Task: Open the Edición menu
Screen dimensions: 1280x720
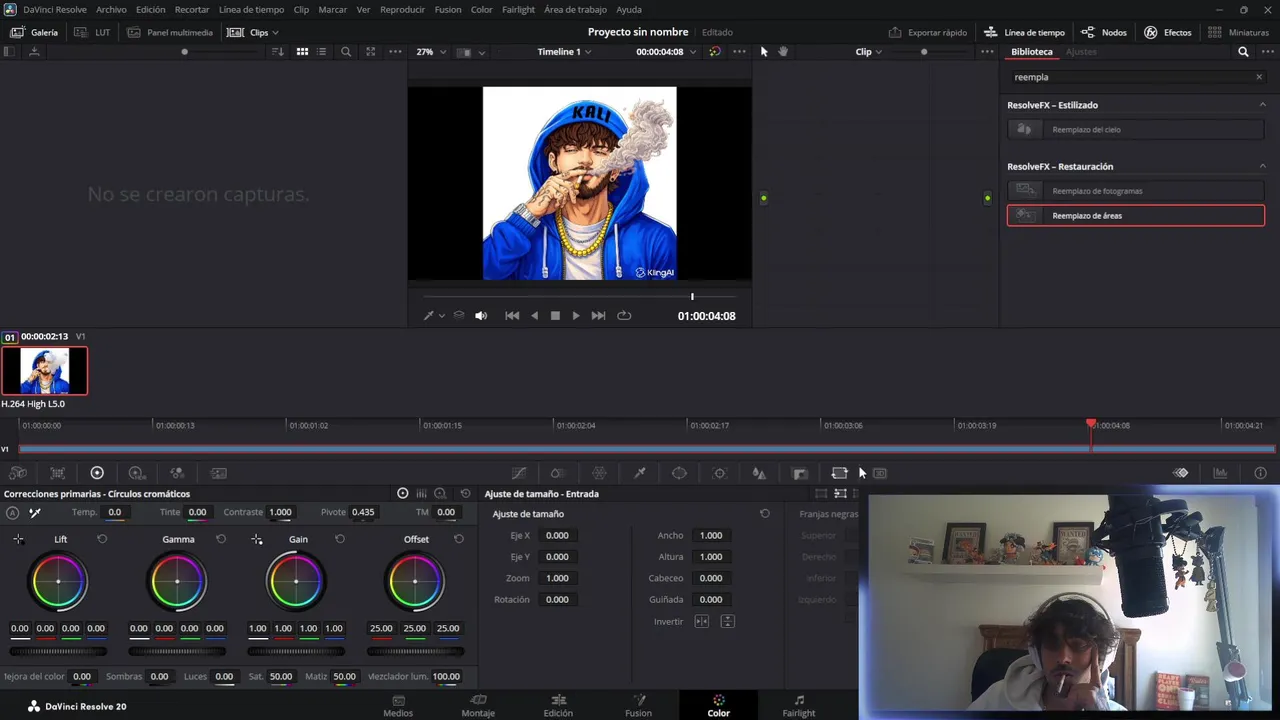Action: (x=150, y=9)
